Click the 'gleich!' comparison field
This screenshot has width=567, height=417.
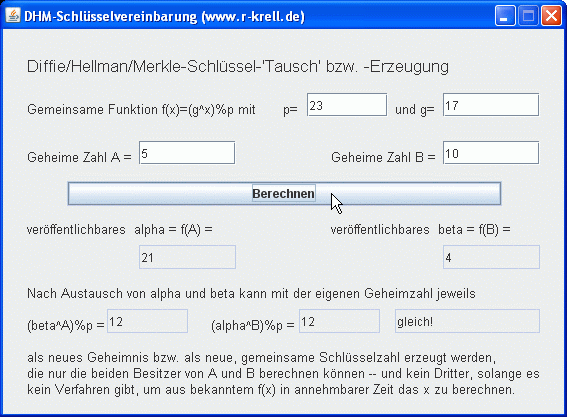[x=467, y=321]
